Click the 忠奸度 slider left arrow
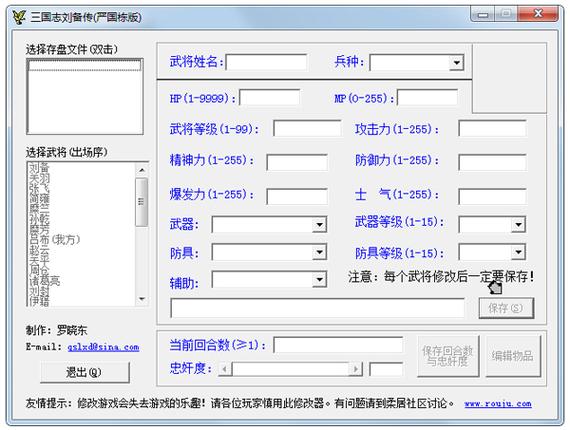Screen dimensions: 570x430 click(x=225, y=369)
